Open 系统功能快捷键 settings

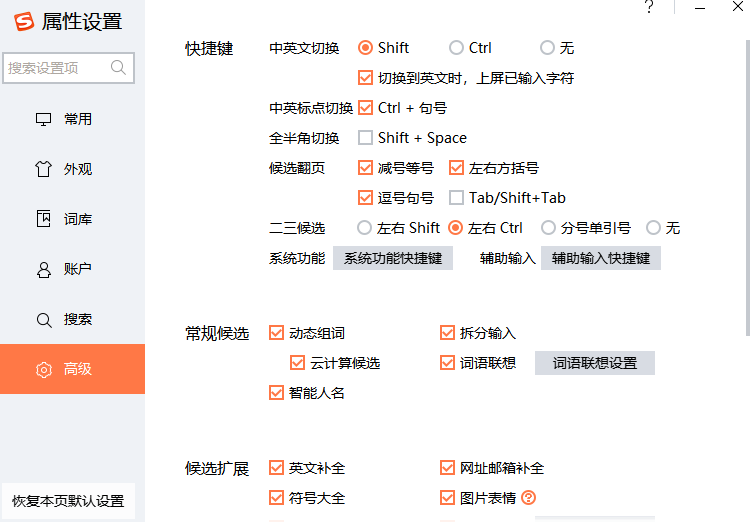coord(392,258)
